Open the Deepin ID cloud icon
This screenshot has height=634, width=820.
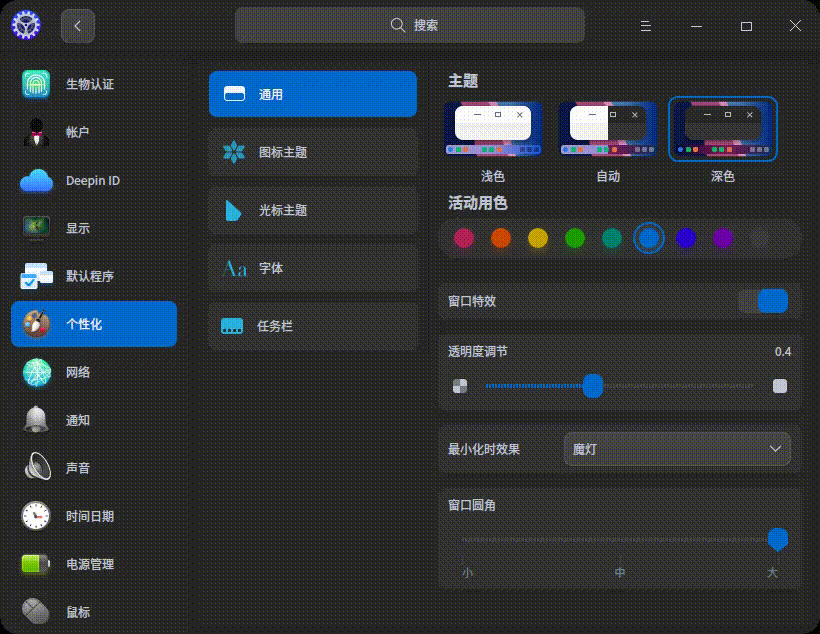[x=36, y=180]
